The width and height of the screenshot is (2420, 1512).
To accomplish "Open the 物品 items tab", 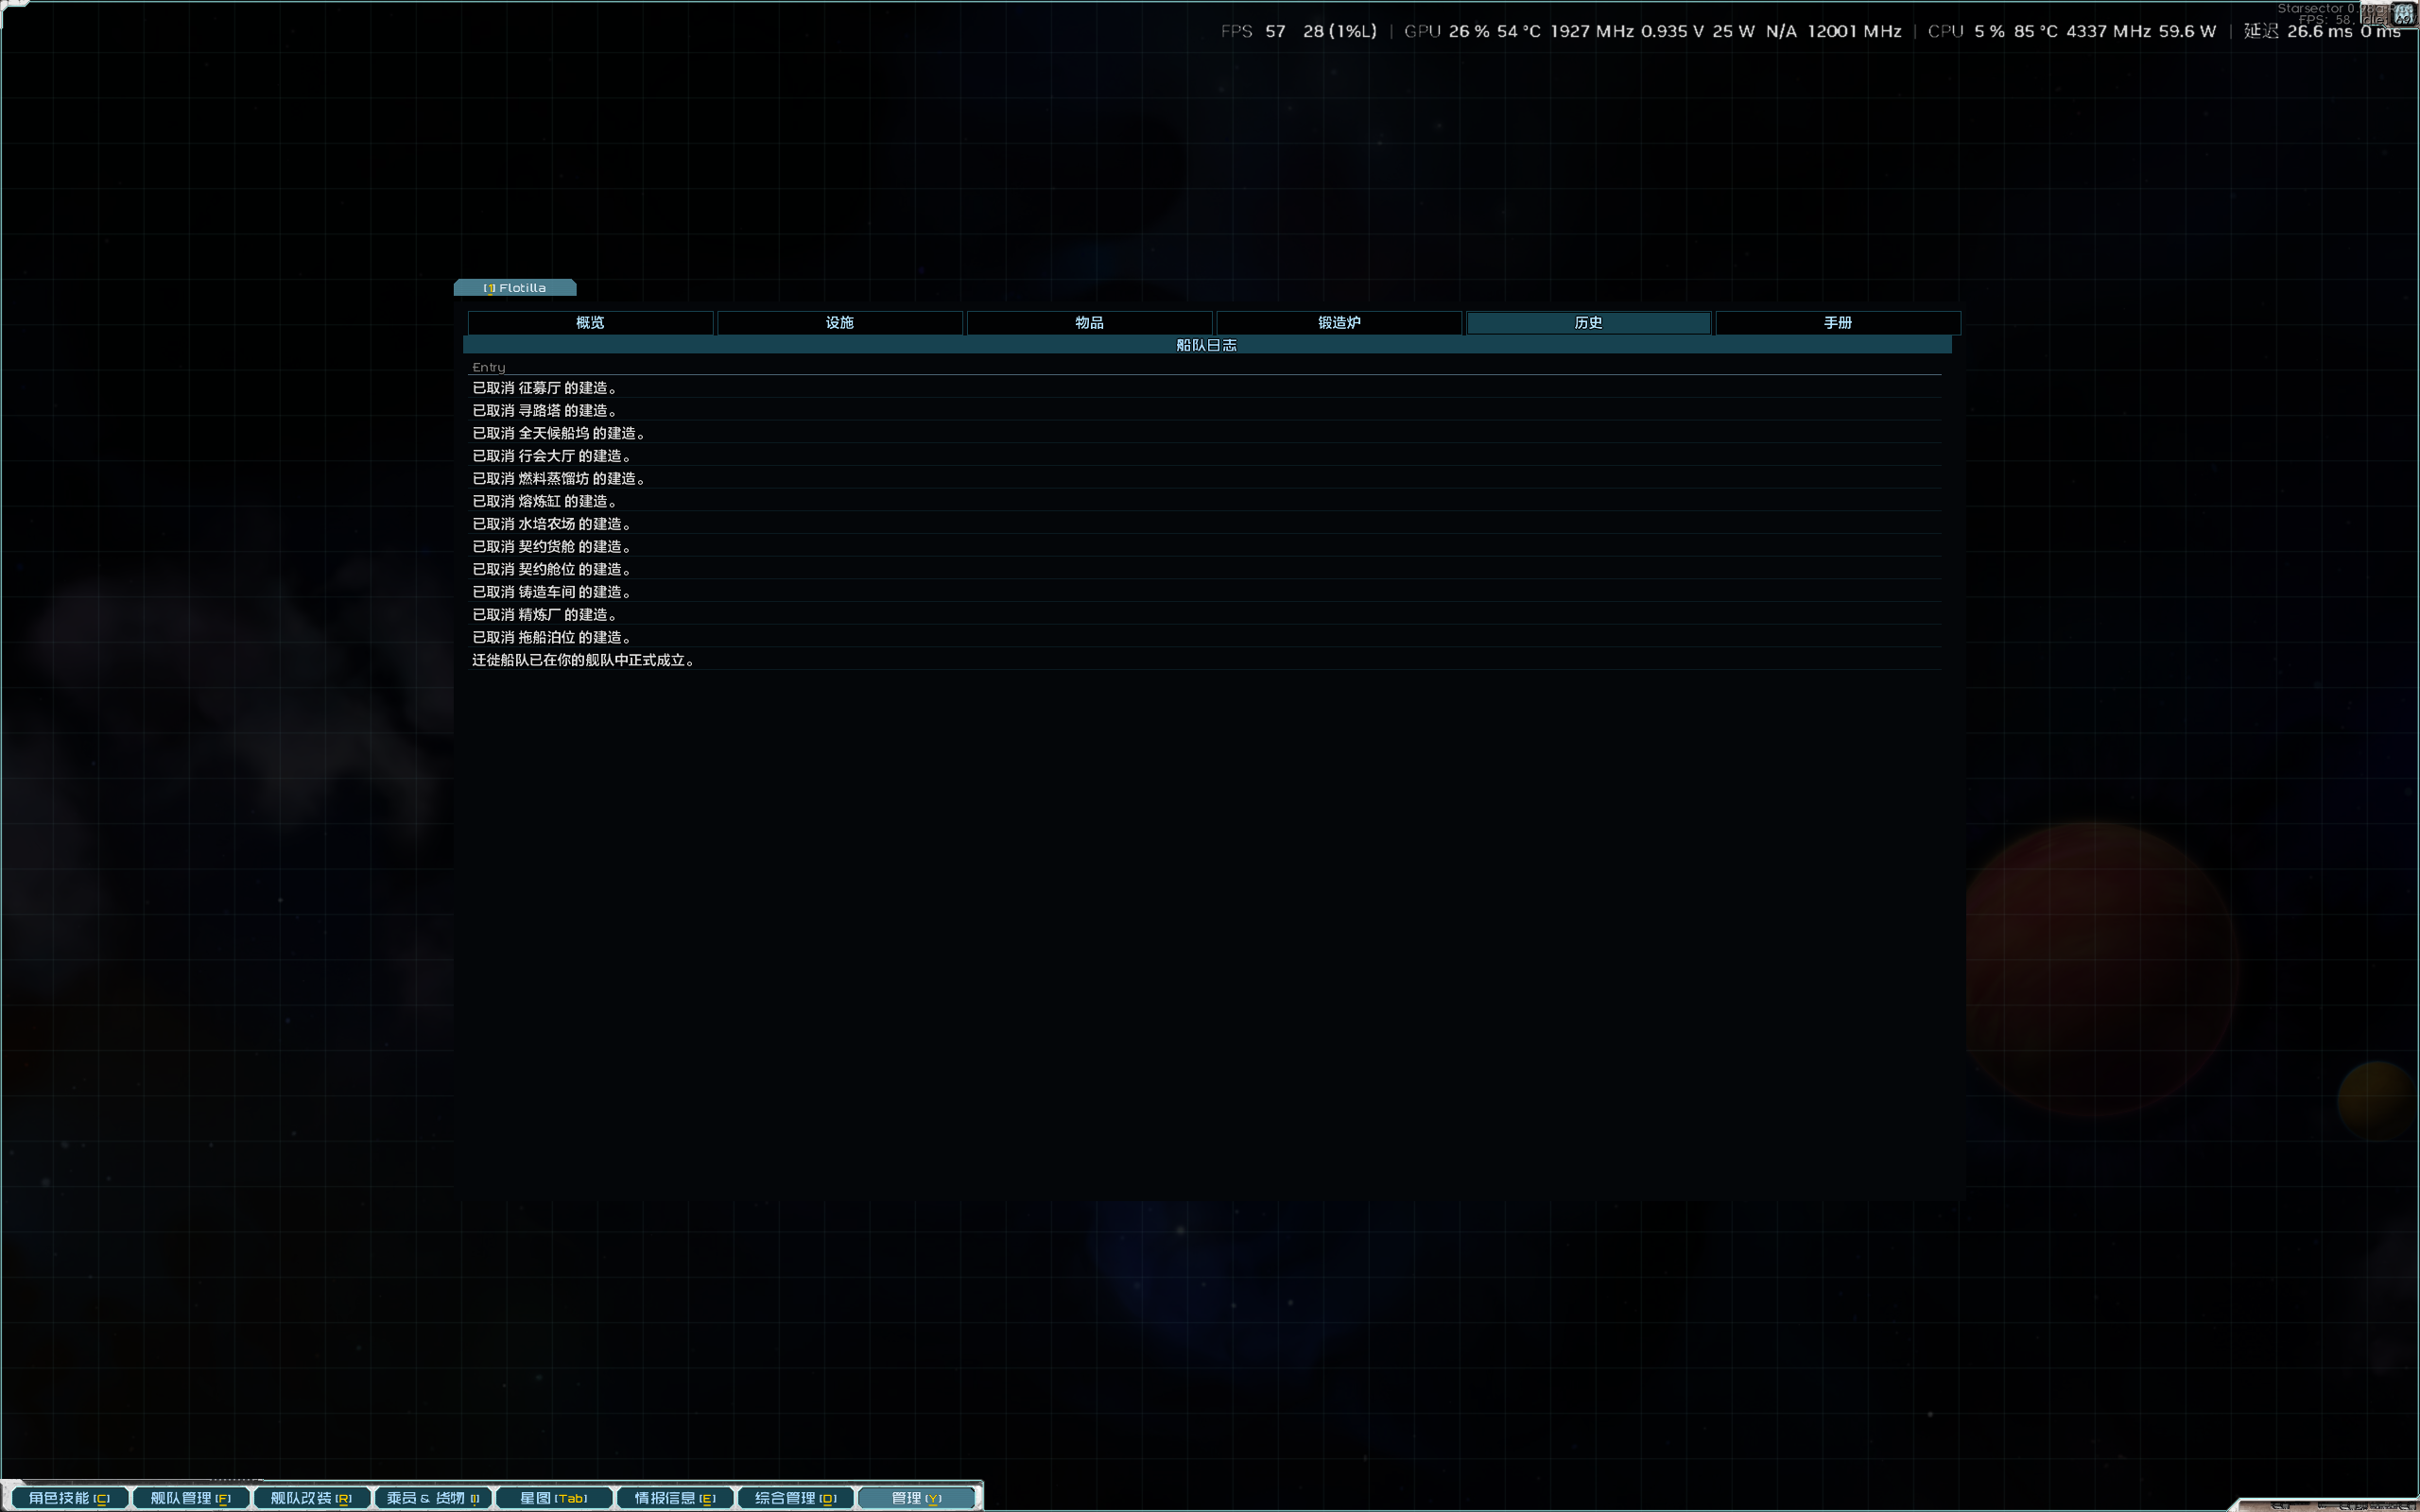I will 1089,322.
